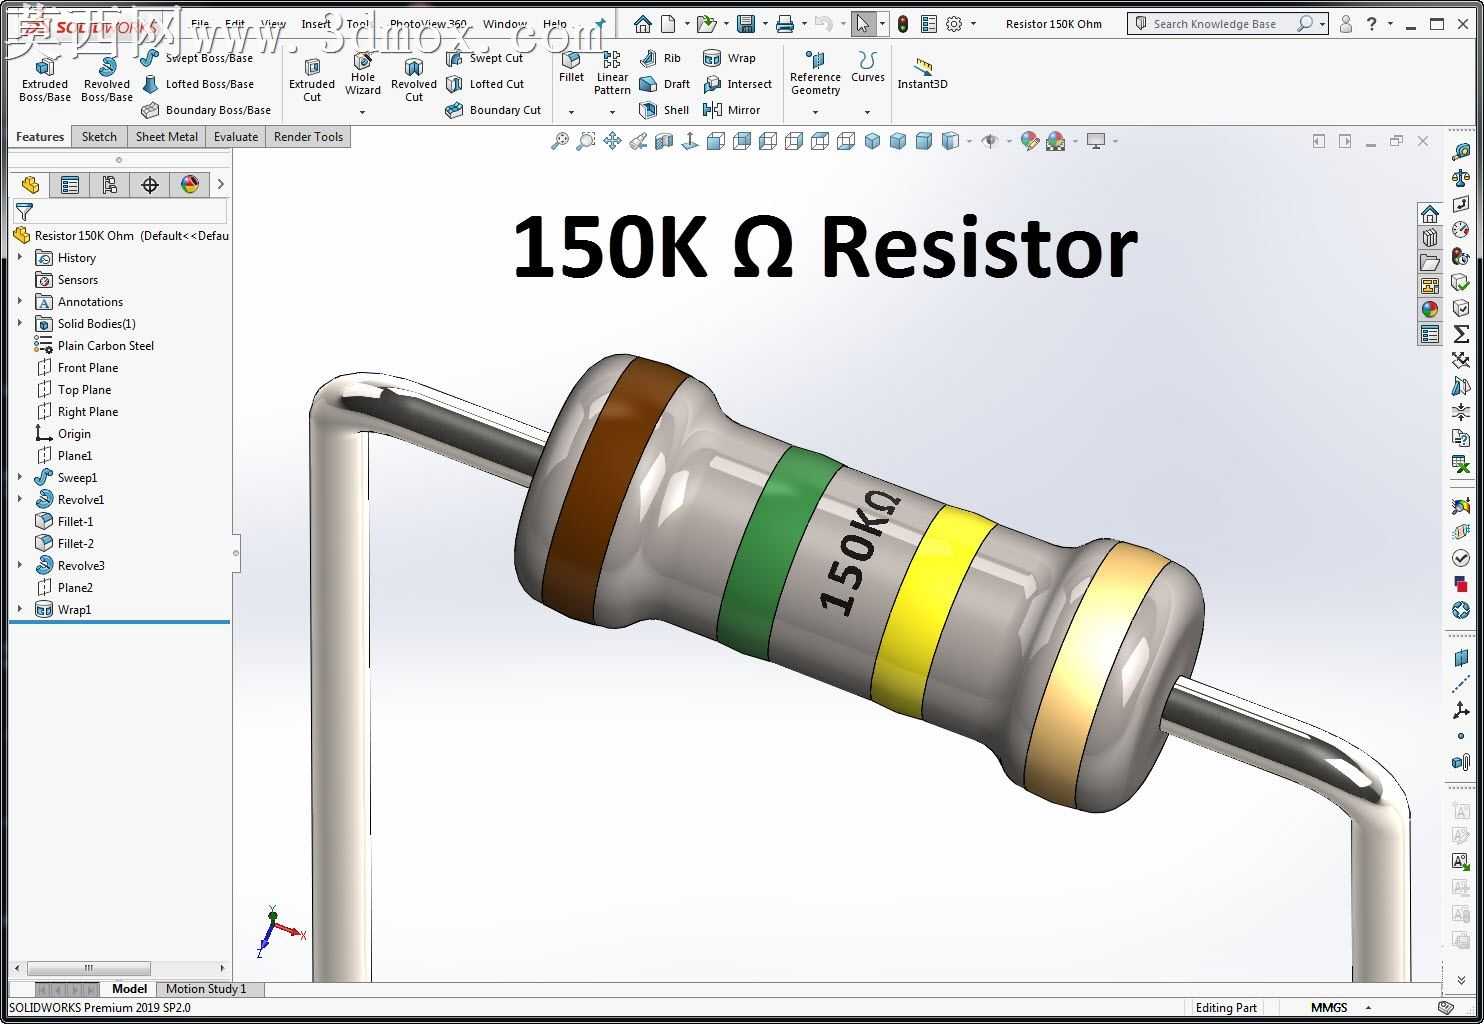1484x1024 pixels.
Task: Expand the Revolve3 feature node
Action: (x=20, y=565)
